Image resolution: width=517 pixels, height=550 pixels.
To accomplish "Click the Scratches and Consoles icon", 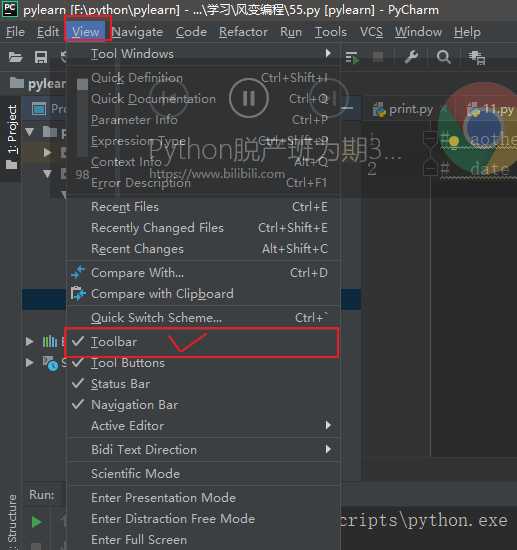I will click(x=50, y=363).
